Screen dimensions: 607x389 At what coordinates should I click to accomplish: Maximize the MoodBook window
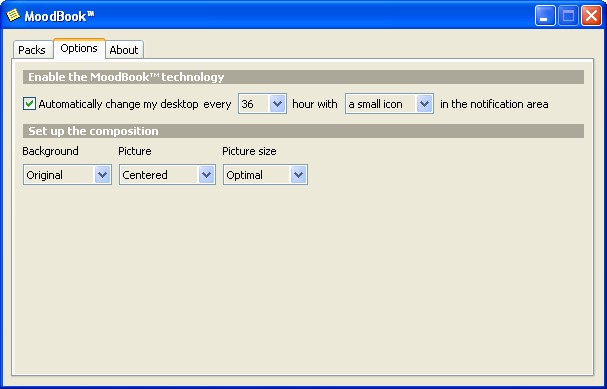[568, 16]
